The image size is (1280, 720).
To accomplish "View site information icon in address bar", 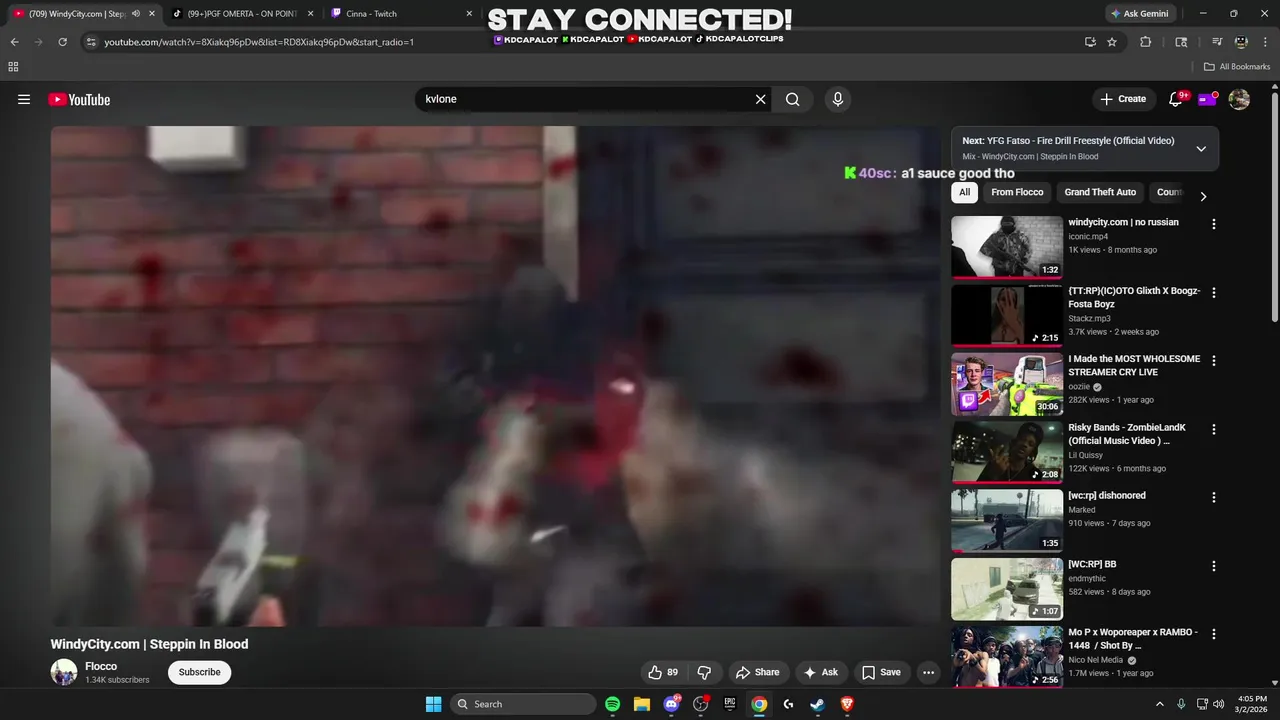I will pos(91,42).
